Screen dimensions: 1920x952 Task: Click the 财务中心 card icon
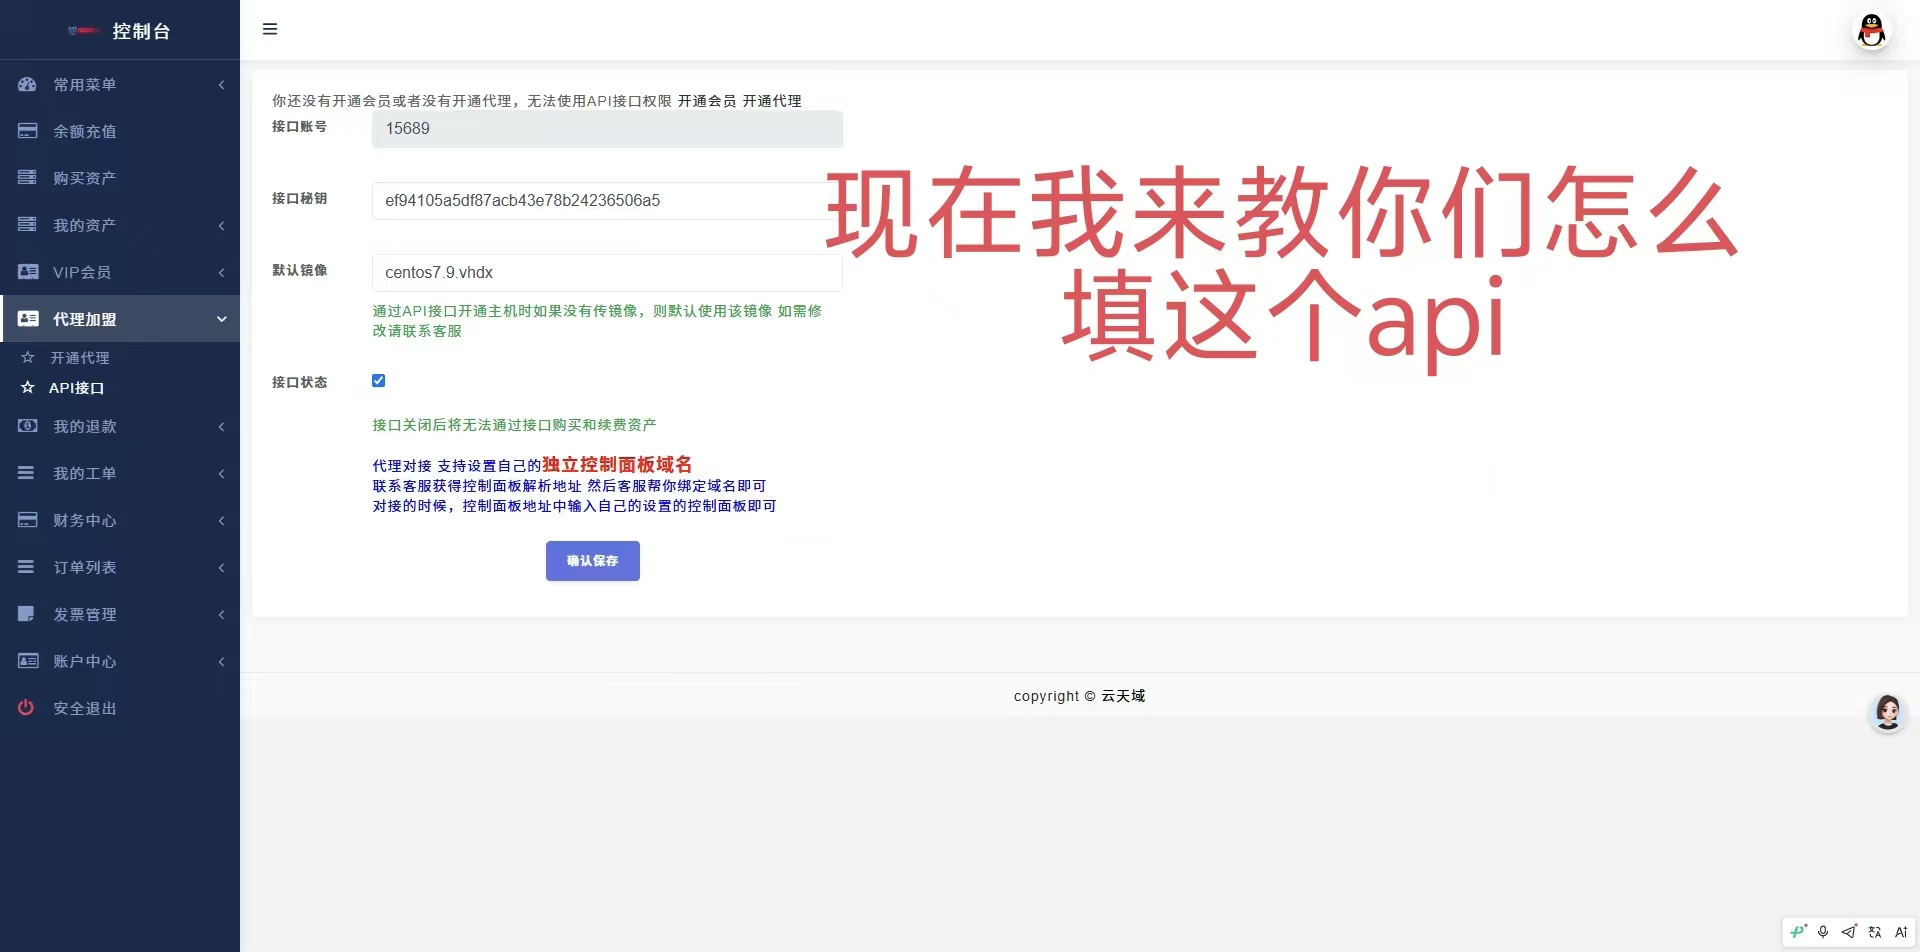(27, 520)
